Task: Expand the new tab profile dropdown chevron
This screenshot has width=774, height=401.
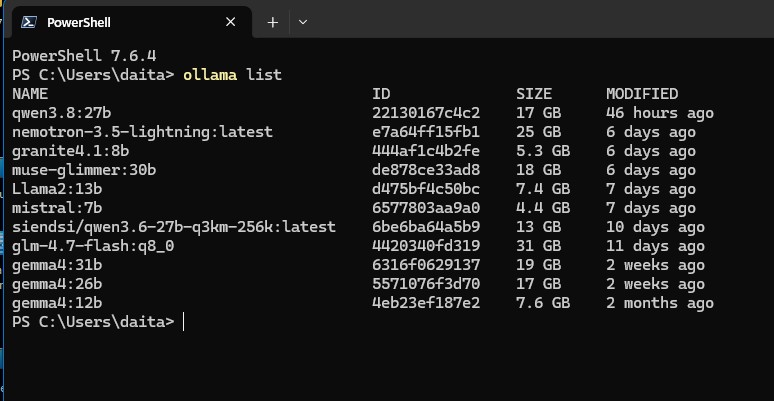Action: coord(303,22)
